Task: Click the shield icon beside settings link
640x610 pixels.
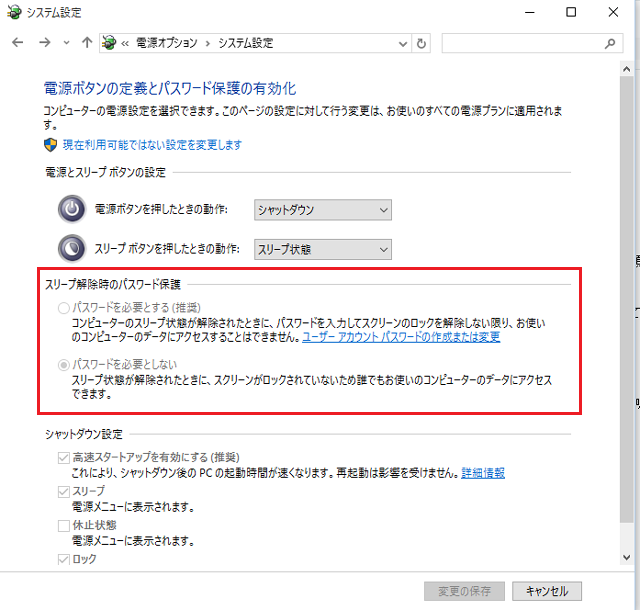Action: pyautogui.click(x=50, y=145)
